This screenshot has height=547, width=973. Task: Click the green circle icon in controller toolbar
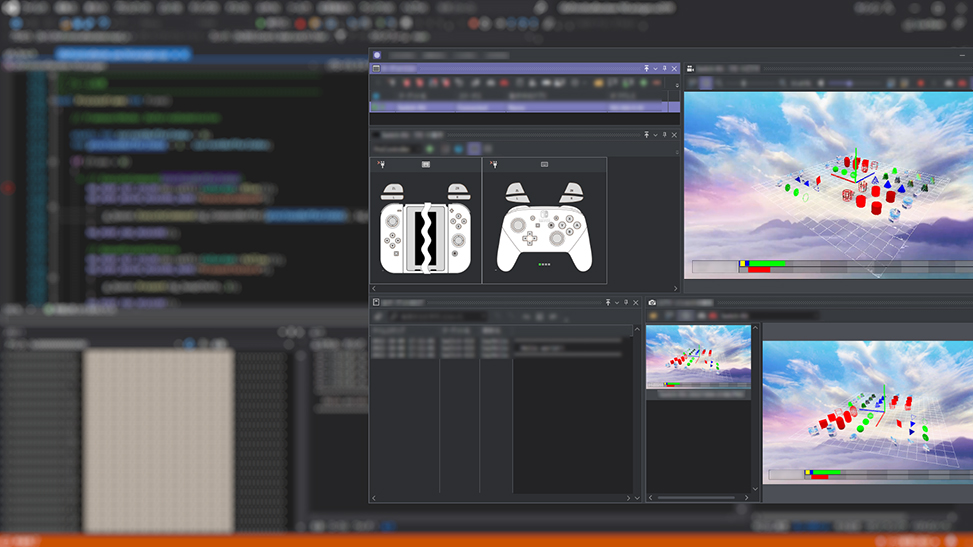430,149
